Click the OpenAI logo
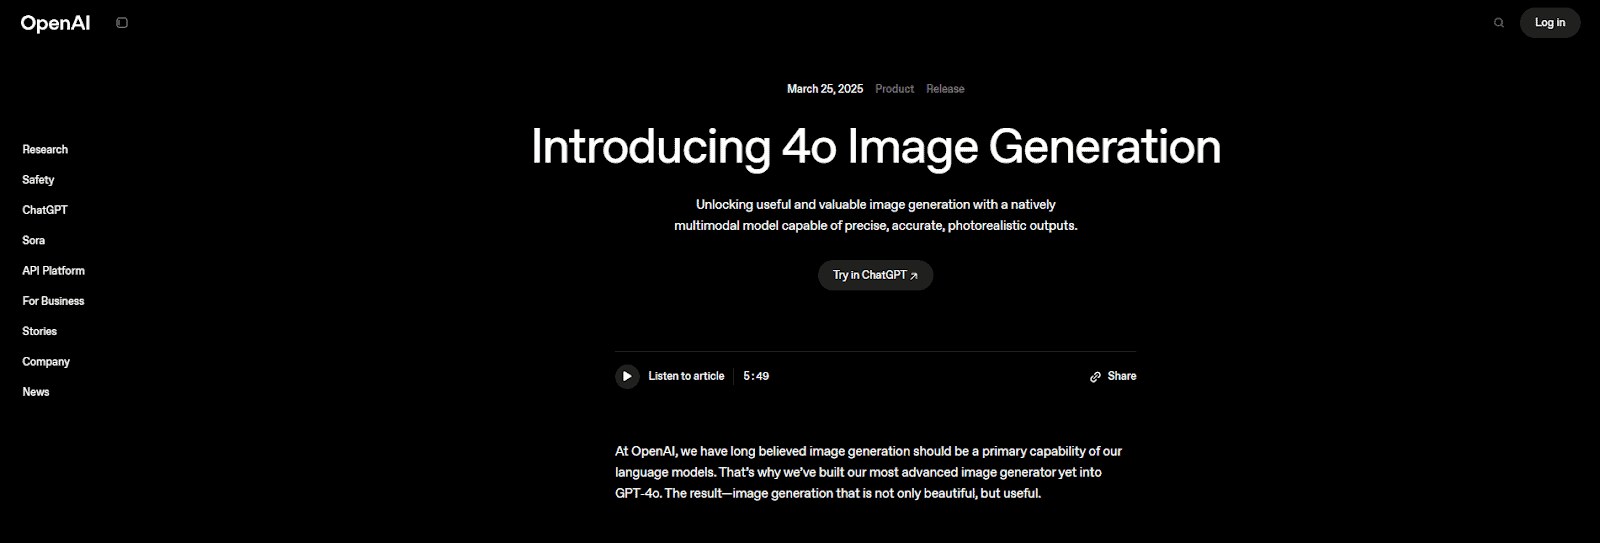 (55, 23)
